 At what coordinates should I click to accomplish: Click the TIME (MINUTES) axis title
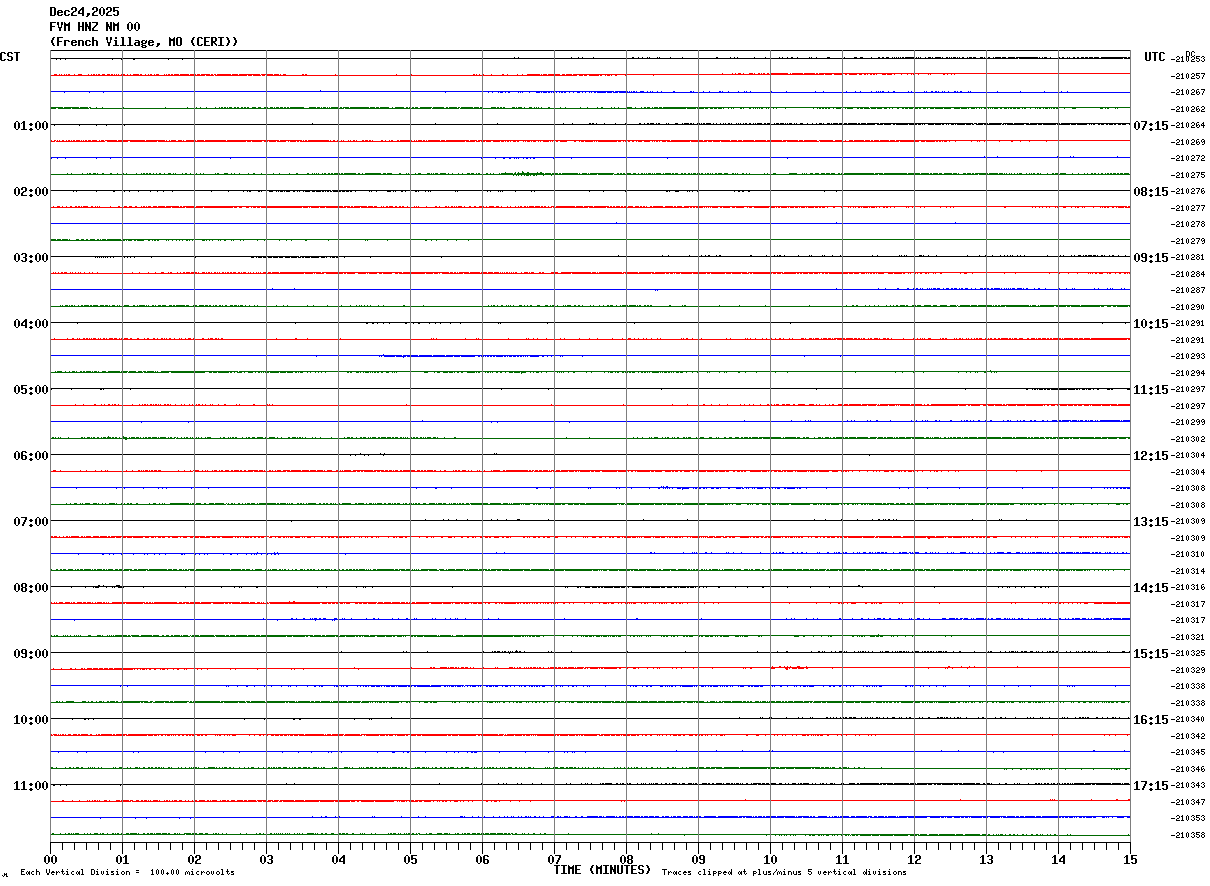[602, 870]
